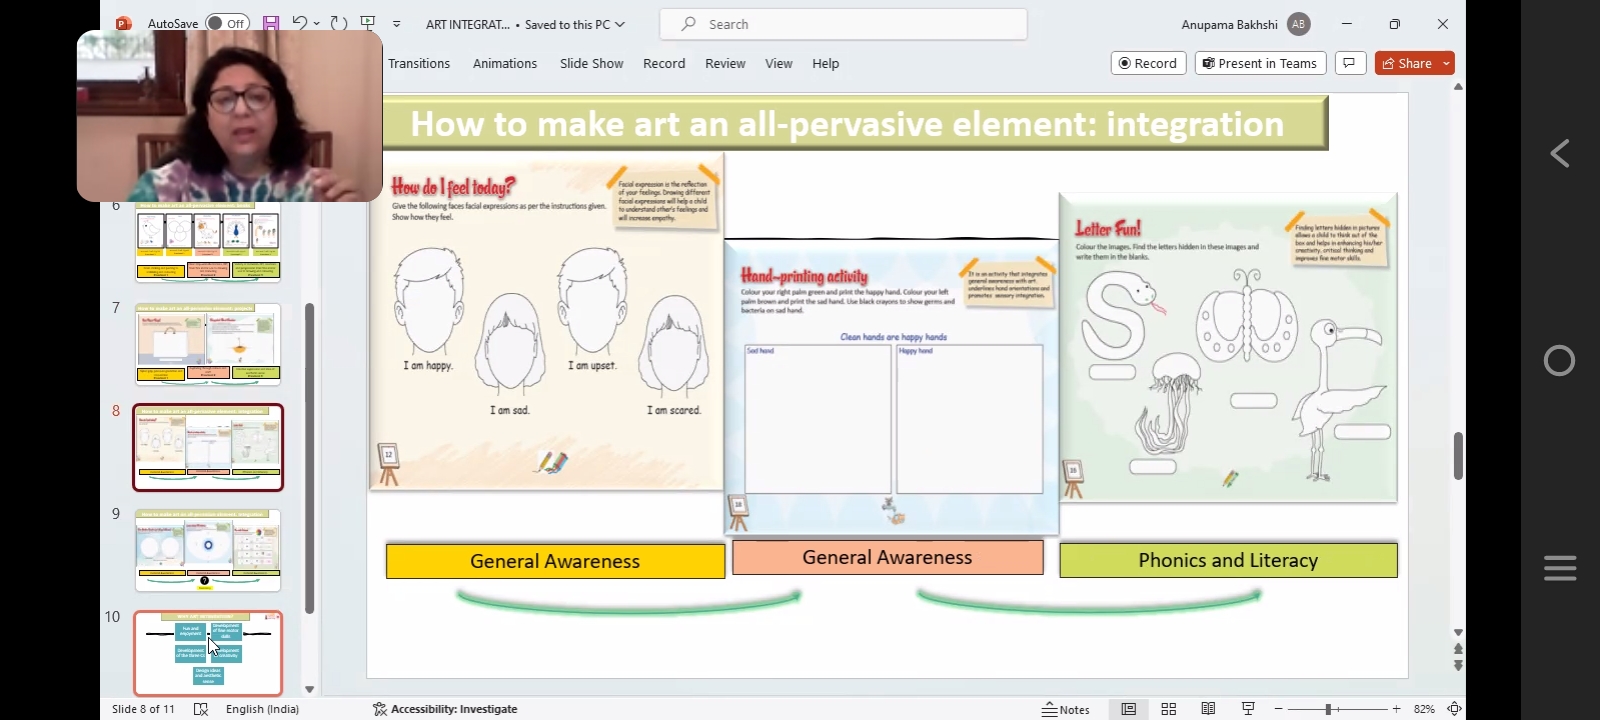The image size is (1600, 720).
Task: Undo the last action
Action: [299, 23]
